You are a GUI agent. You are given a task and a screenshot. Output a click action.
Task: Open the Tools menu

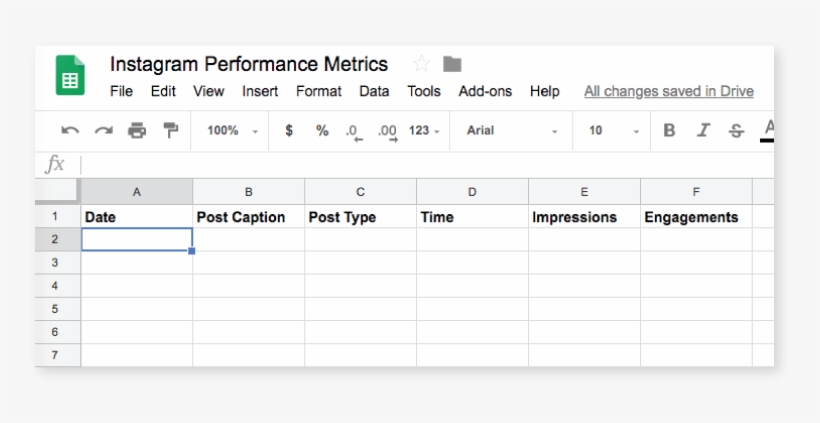pos(424,91)
